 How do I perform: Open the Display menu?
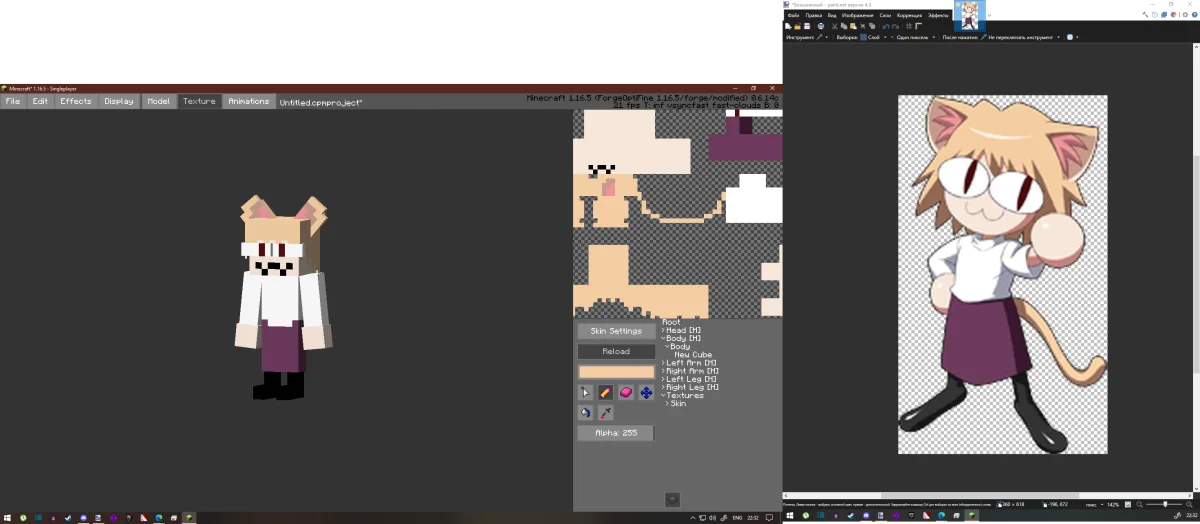[x=119, y=101]
